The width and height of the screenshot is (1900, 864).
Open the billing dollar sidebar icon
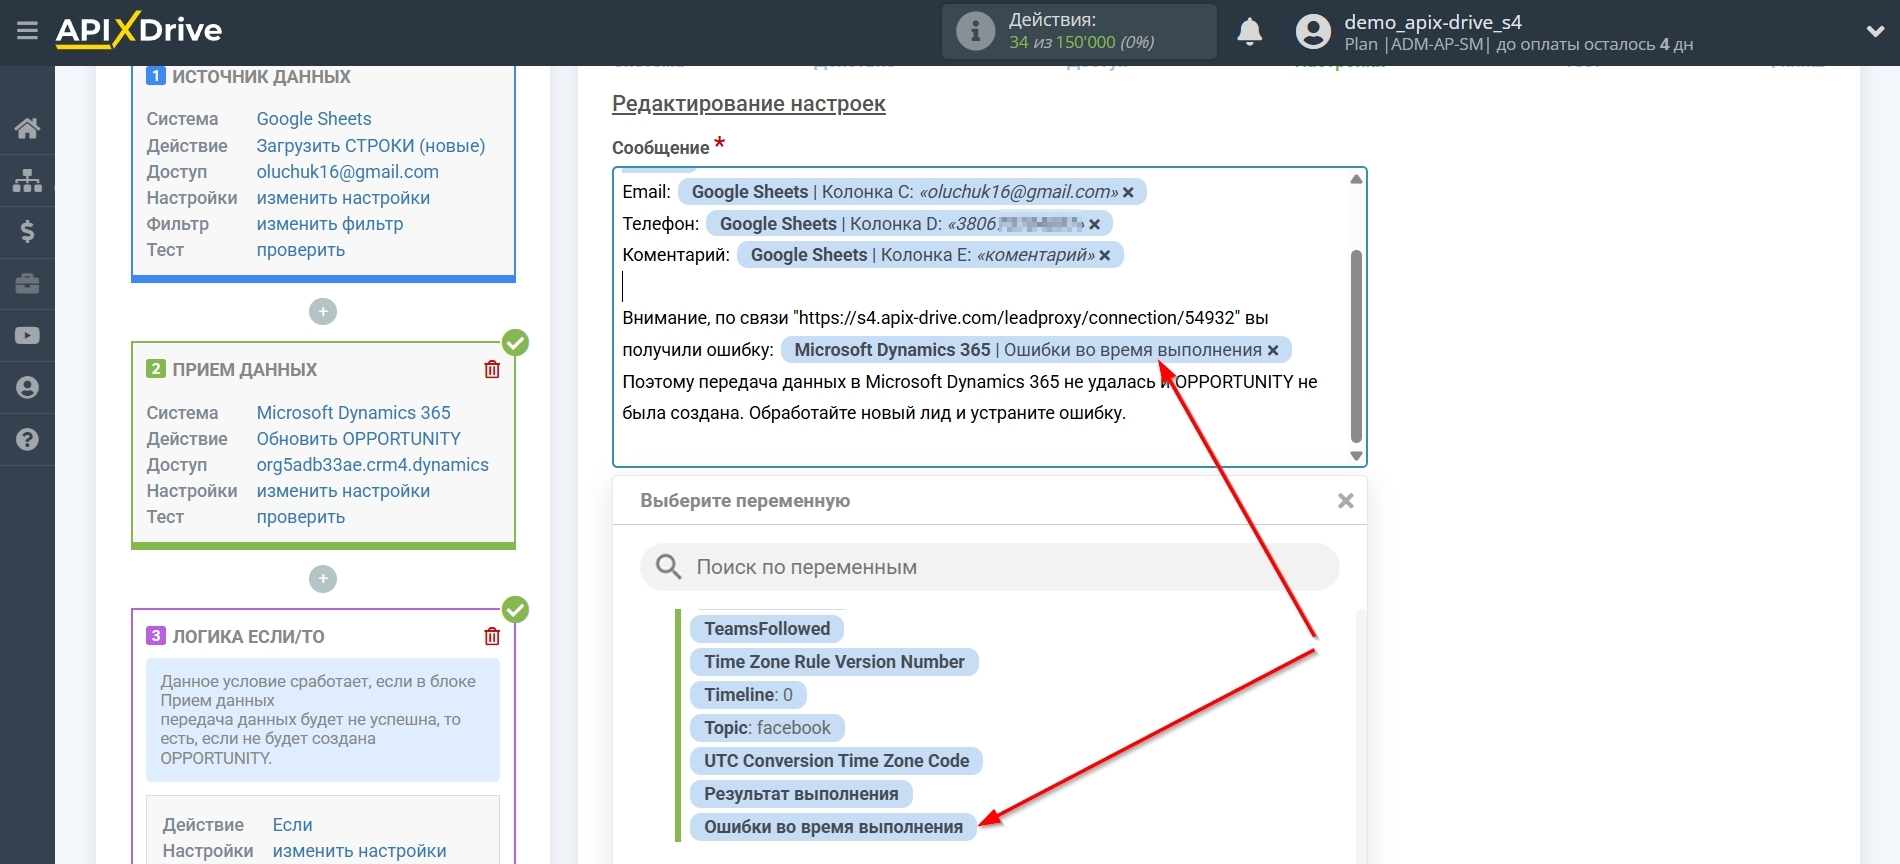pos(27,232)
